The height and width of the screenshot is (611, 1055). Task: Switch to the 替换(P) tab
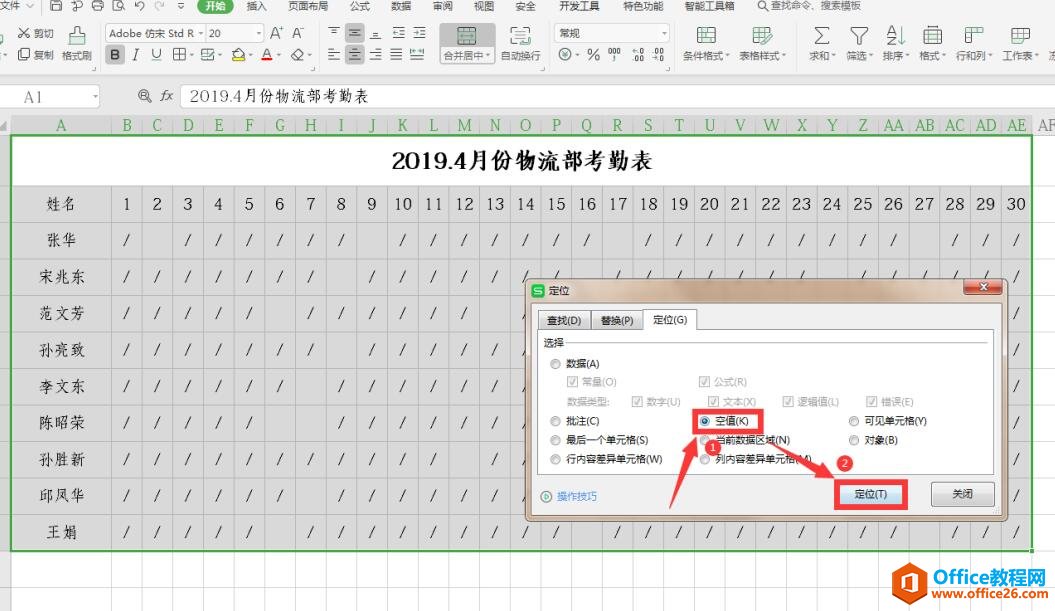click(x=617, y=320)
